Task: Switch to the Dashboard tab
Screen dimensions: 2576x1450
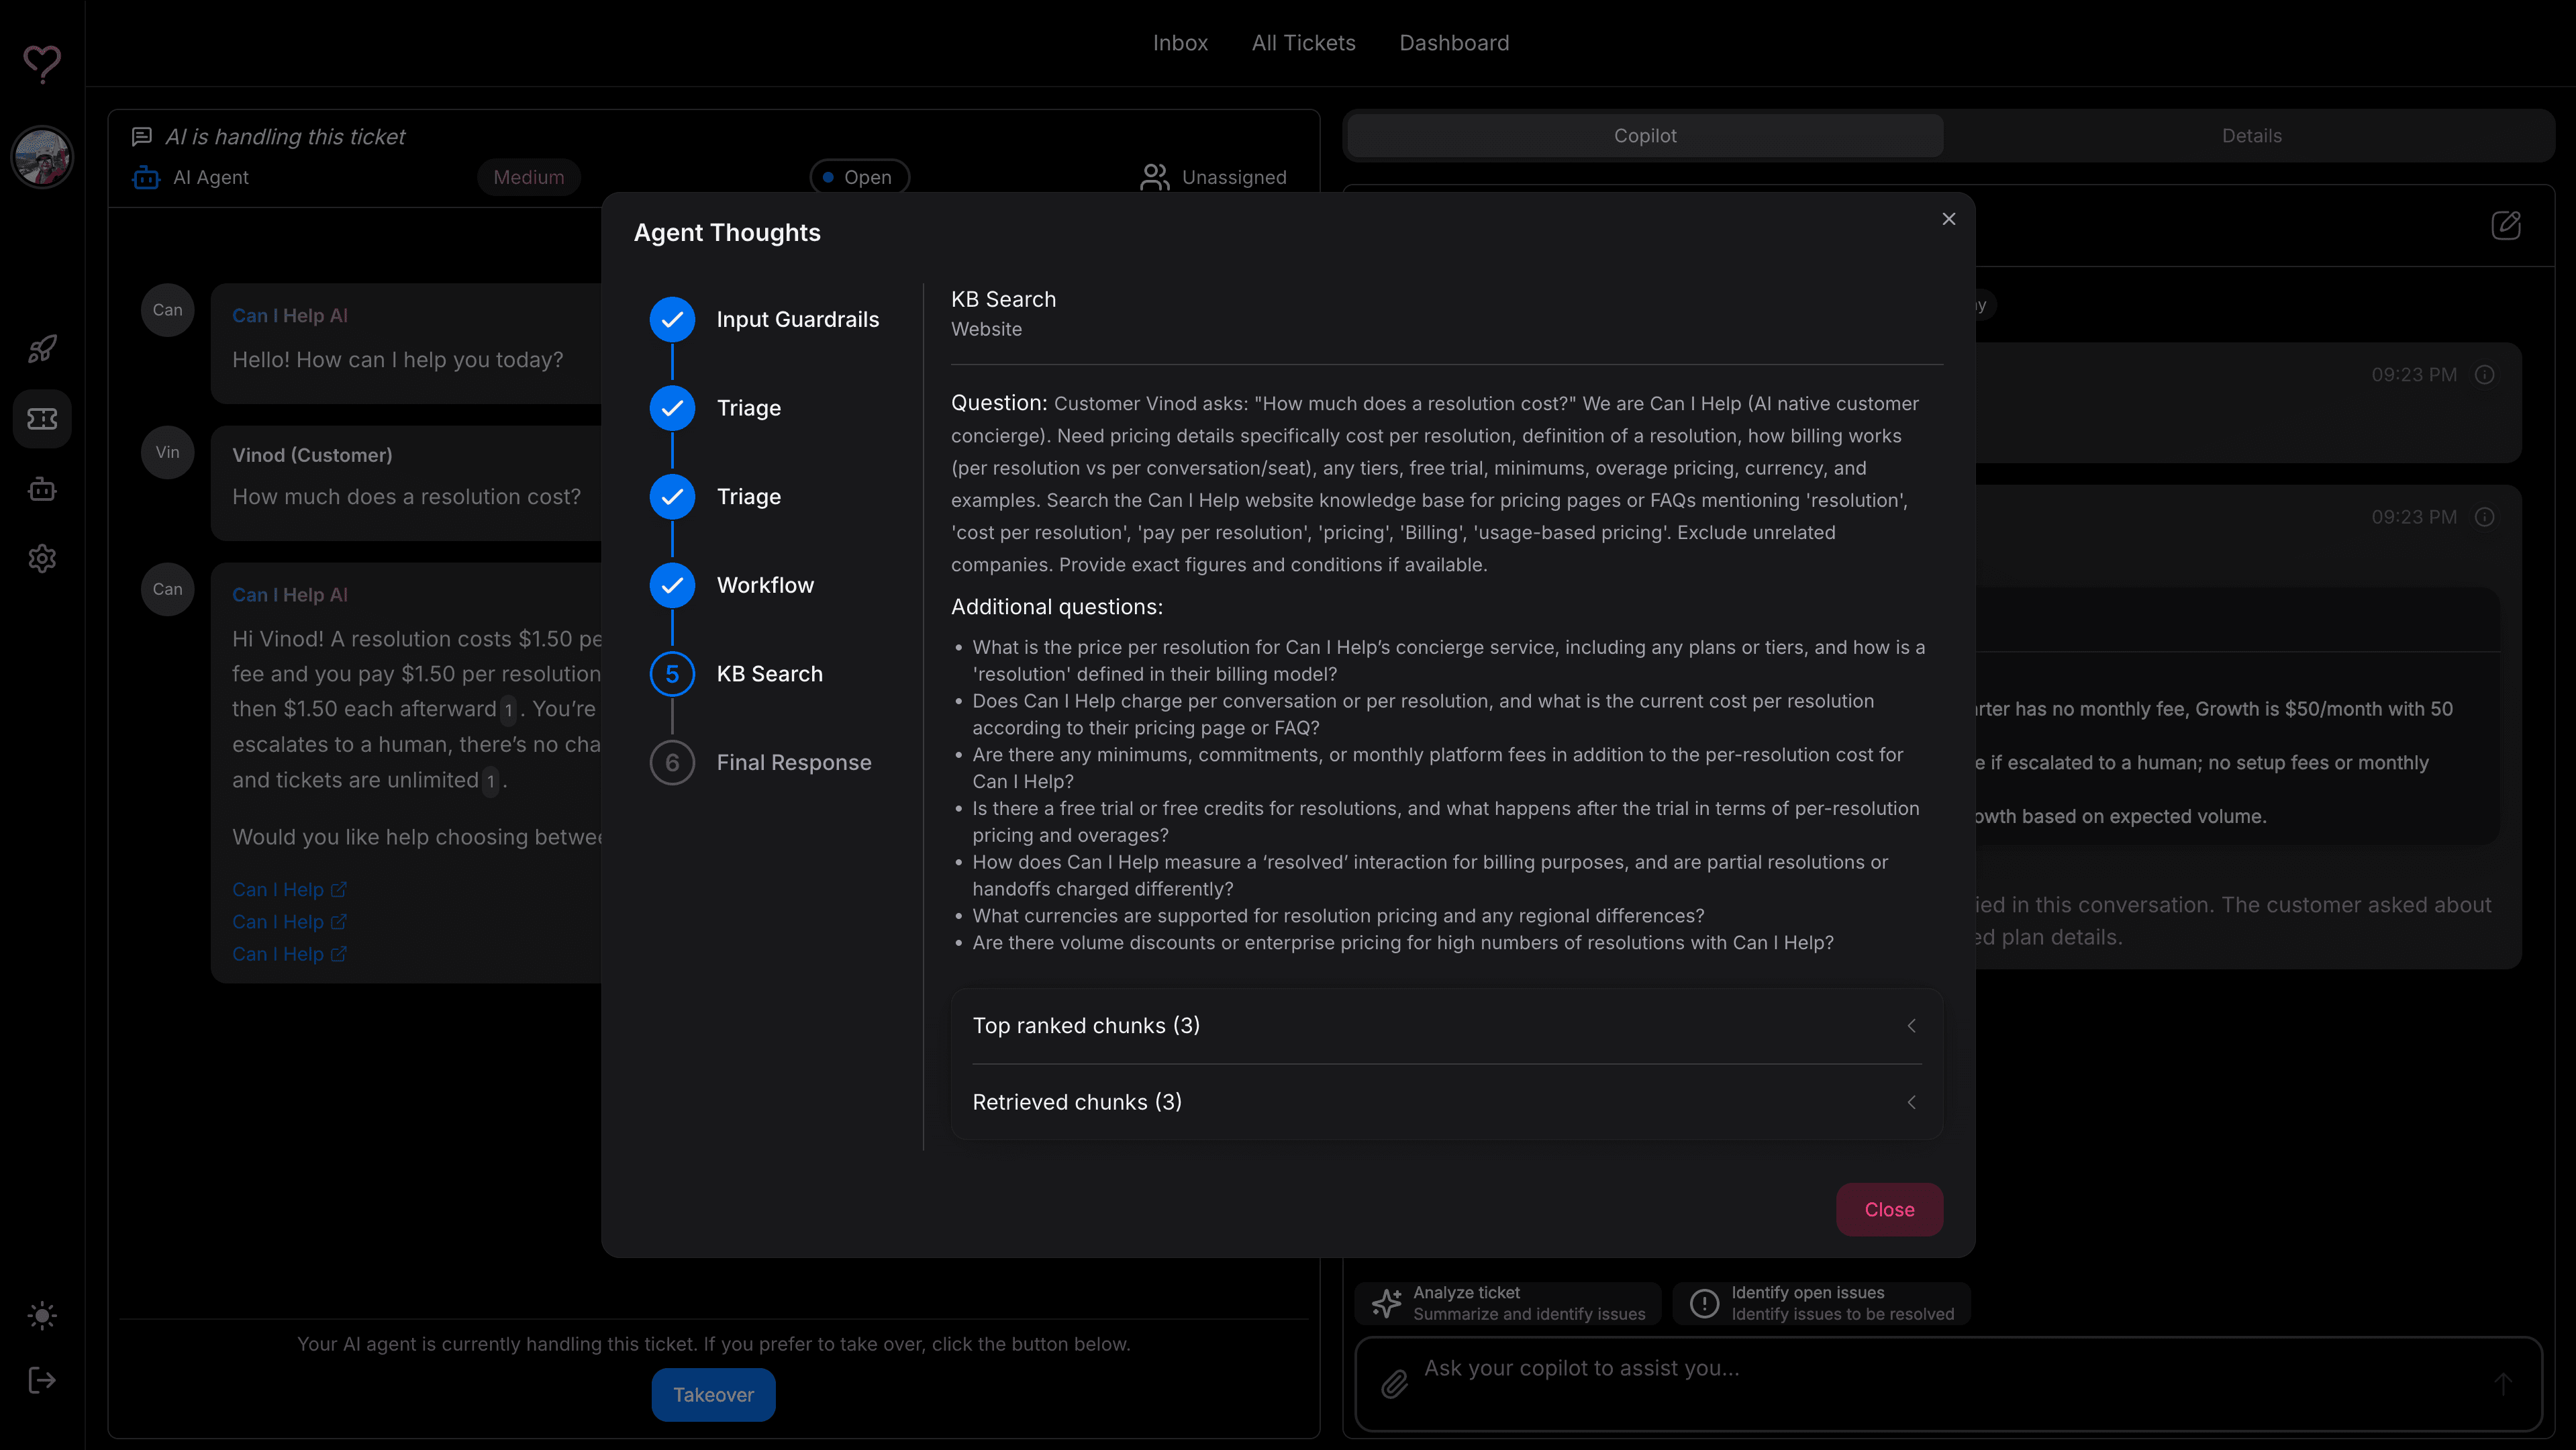Action: (x=1454, y=42)
